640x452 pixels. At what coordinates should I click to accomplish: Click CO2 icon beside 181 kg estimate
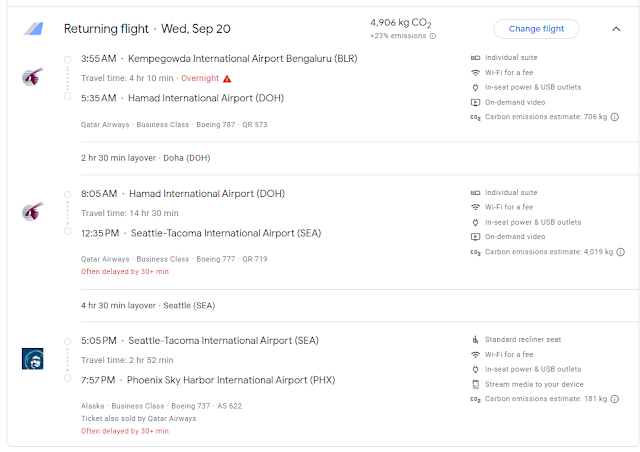pyautogui.click(x=475, y=399)
